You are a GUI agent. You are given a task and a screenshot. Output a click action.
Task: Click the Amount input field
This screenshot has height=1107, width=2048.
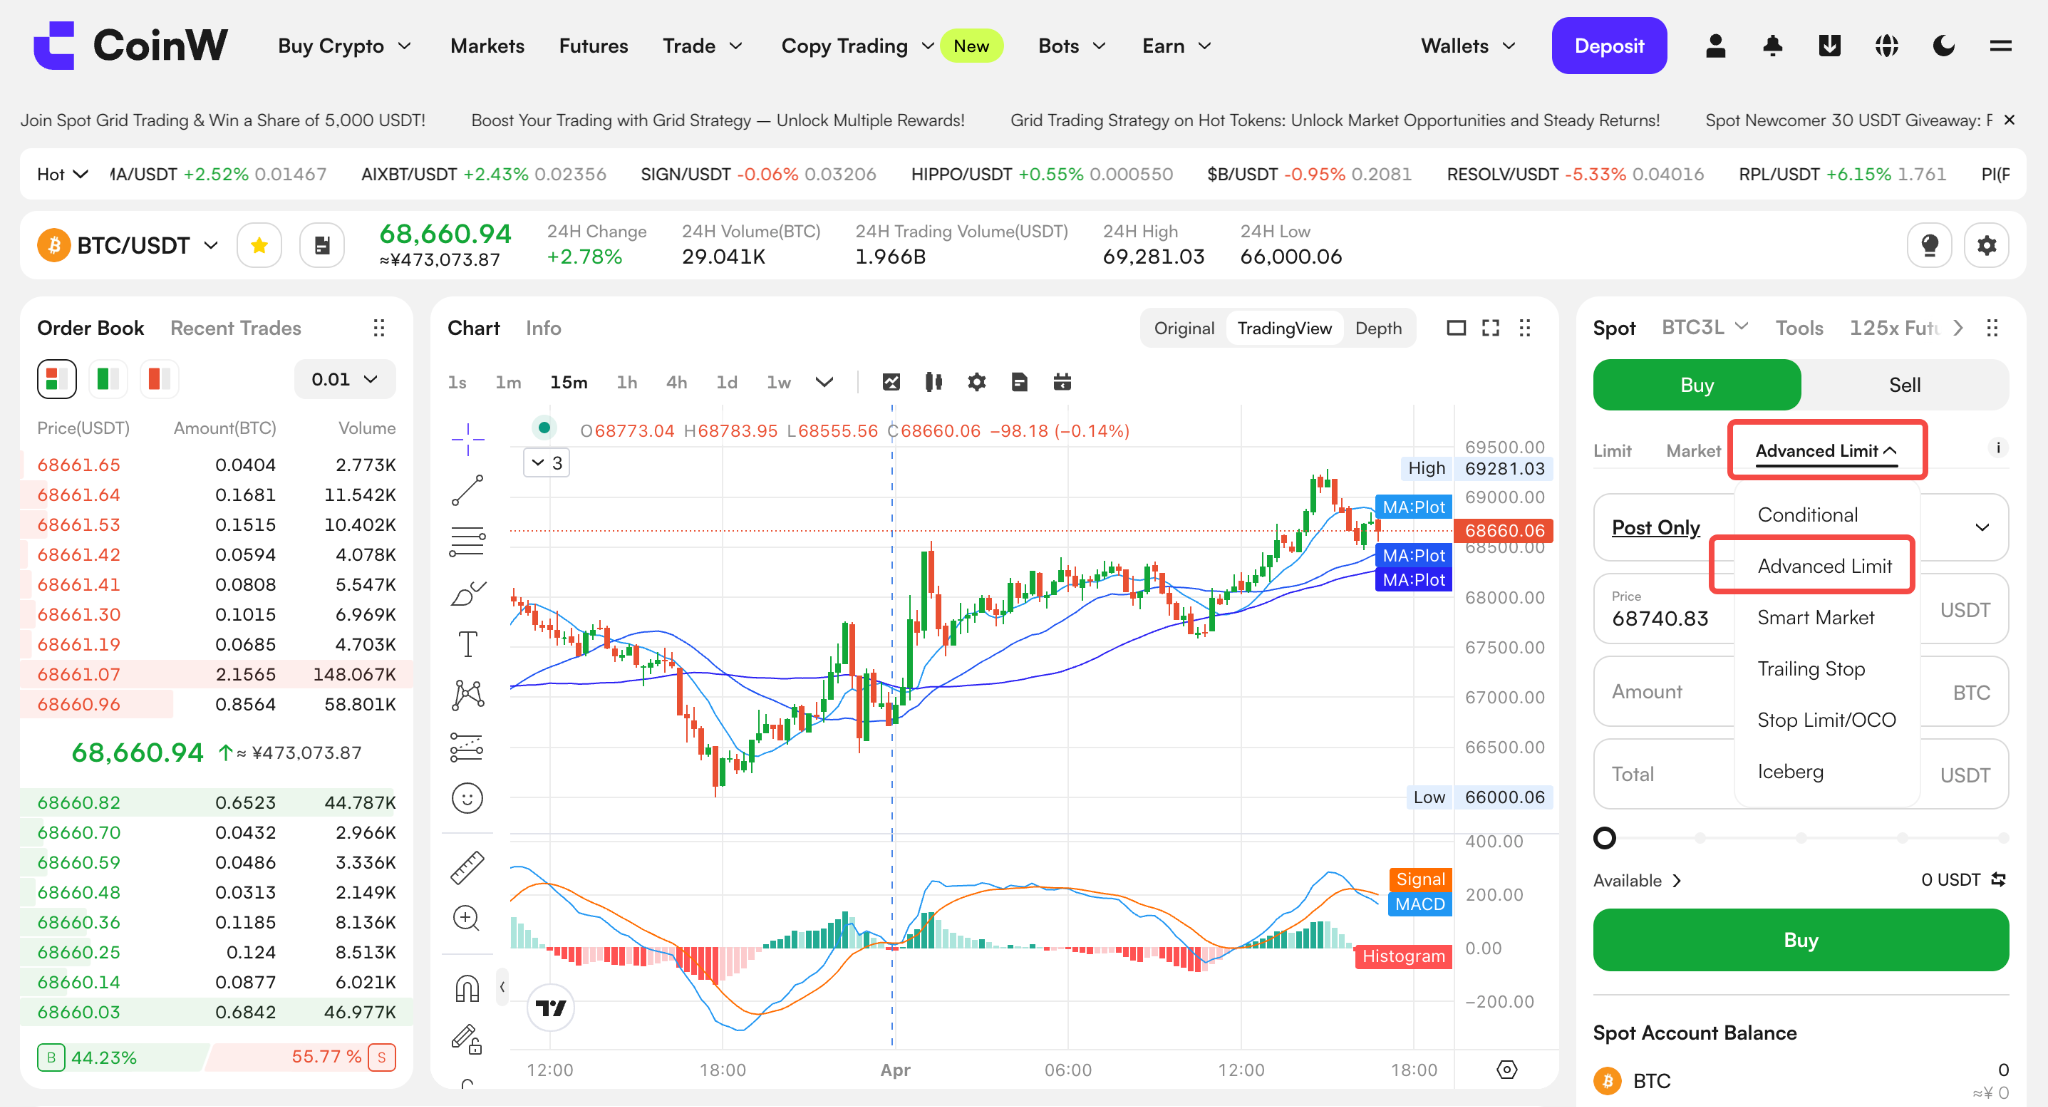[1800, 692]
